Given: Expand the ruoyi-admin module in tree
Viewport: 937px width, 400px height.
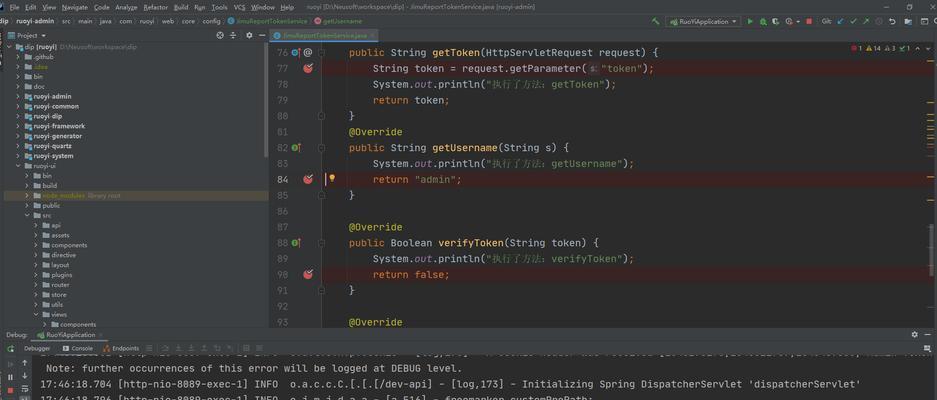Looking at the screenshot, I should tap(19, 96).
